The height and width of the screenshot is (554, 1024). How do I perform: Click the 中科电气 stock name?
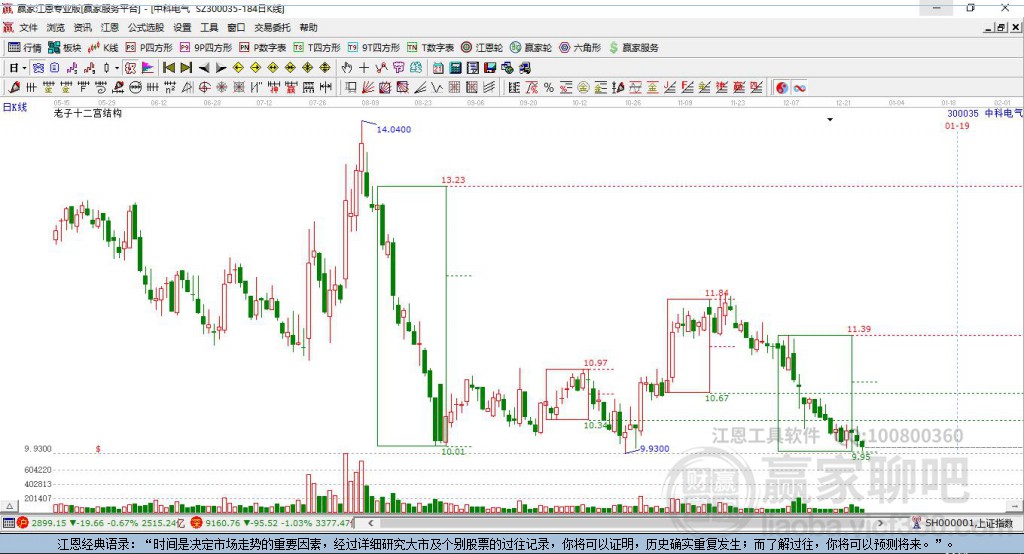(x=1003, y=113)
